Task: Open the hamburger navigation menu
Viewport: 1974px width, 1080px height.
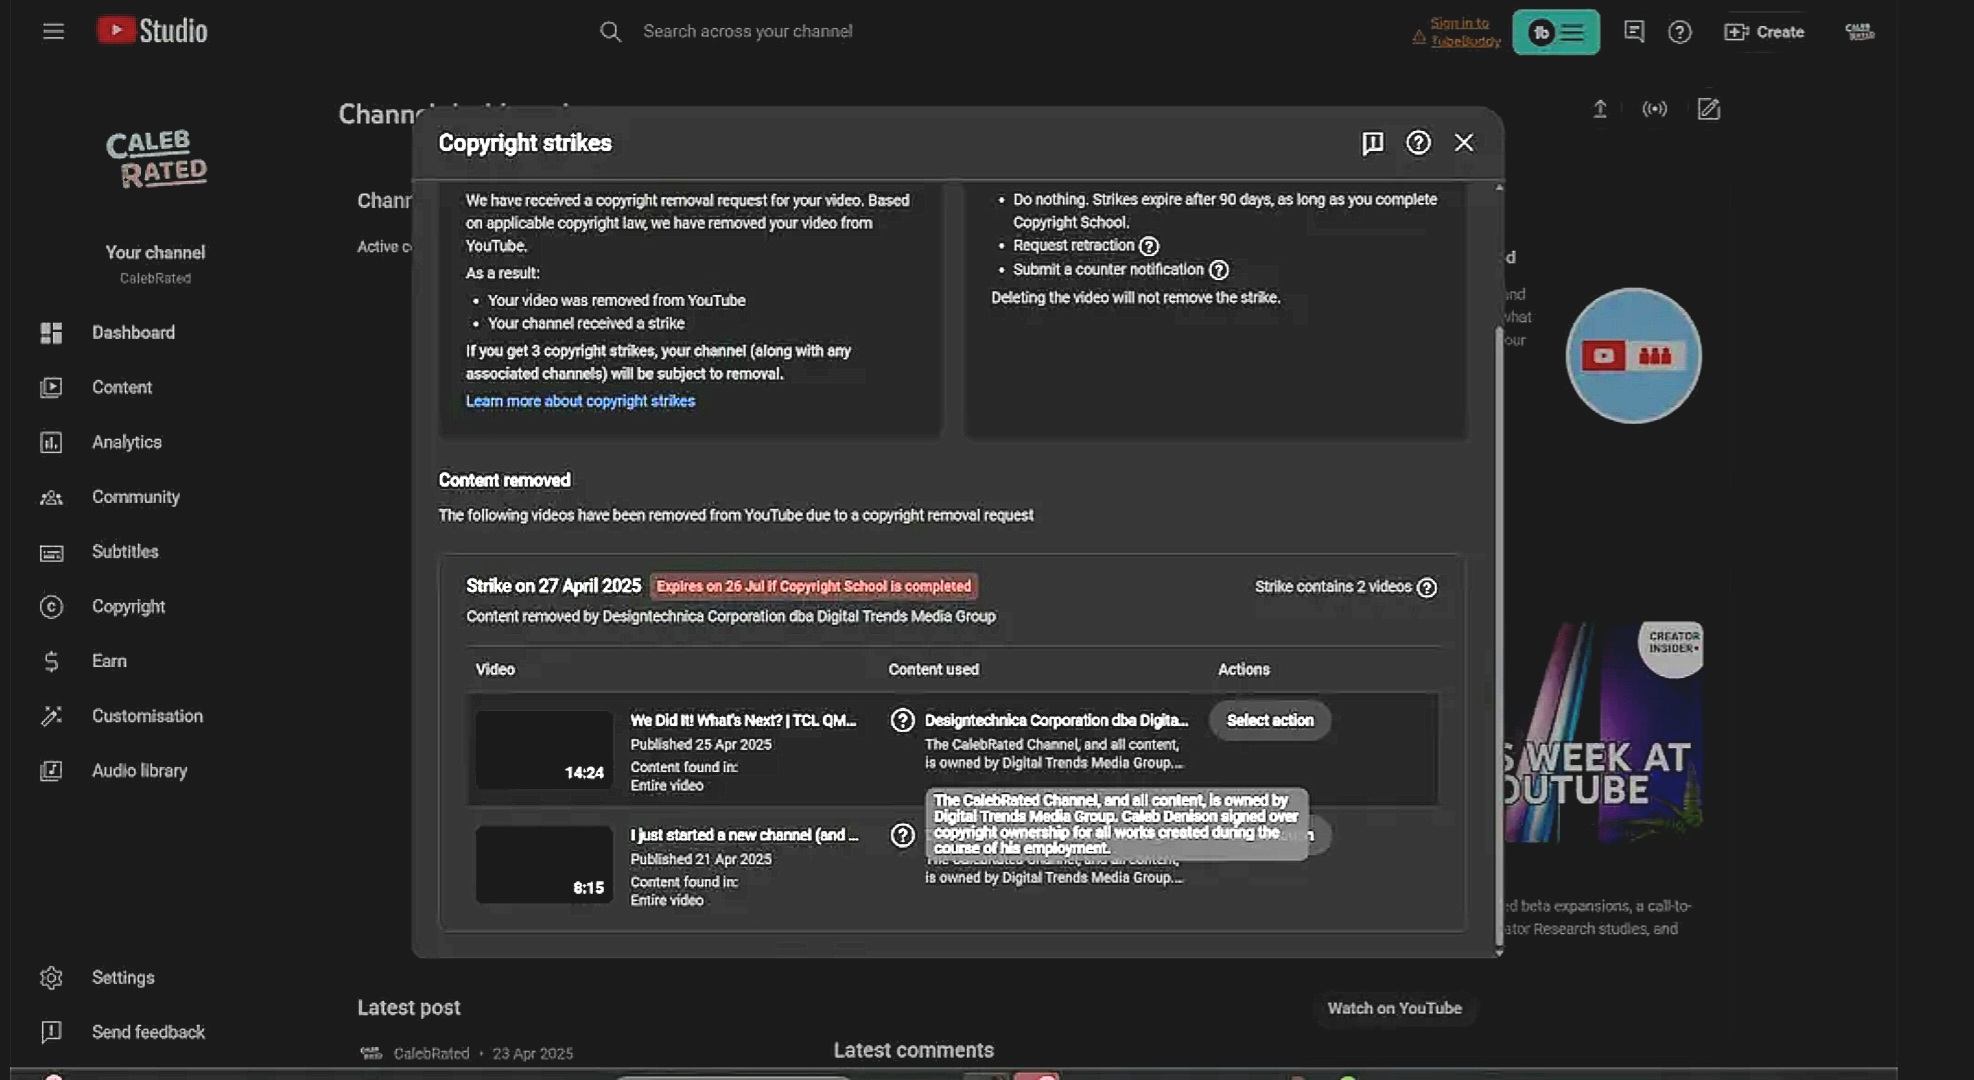Action: (x=53, y=32)
